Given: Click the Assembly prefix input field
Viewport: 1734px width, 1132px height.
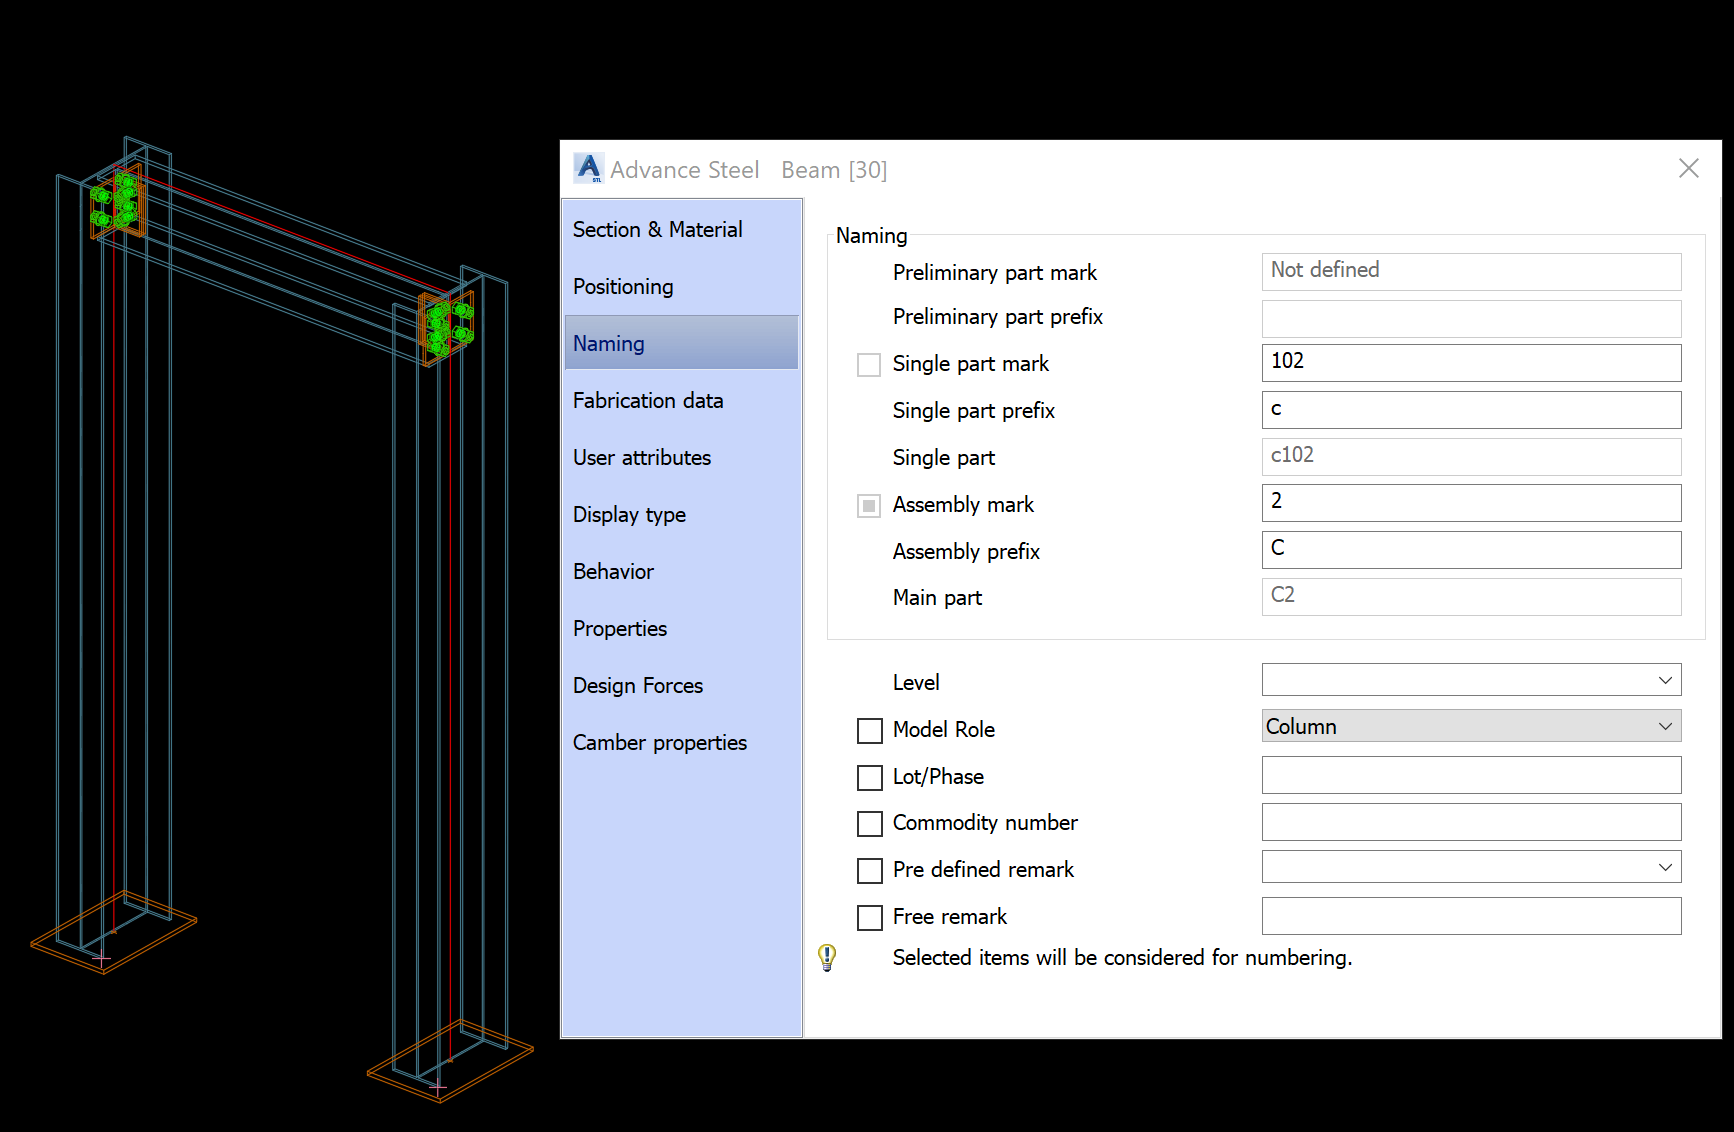Looking at the screenshot, I should tap(1470, 549).
